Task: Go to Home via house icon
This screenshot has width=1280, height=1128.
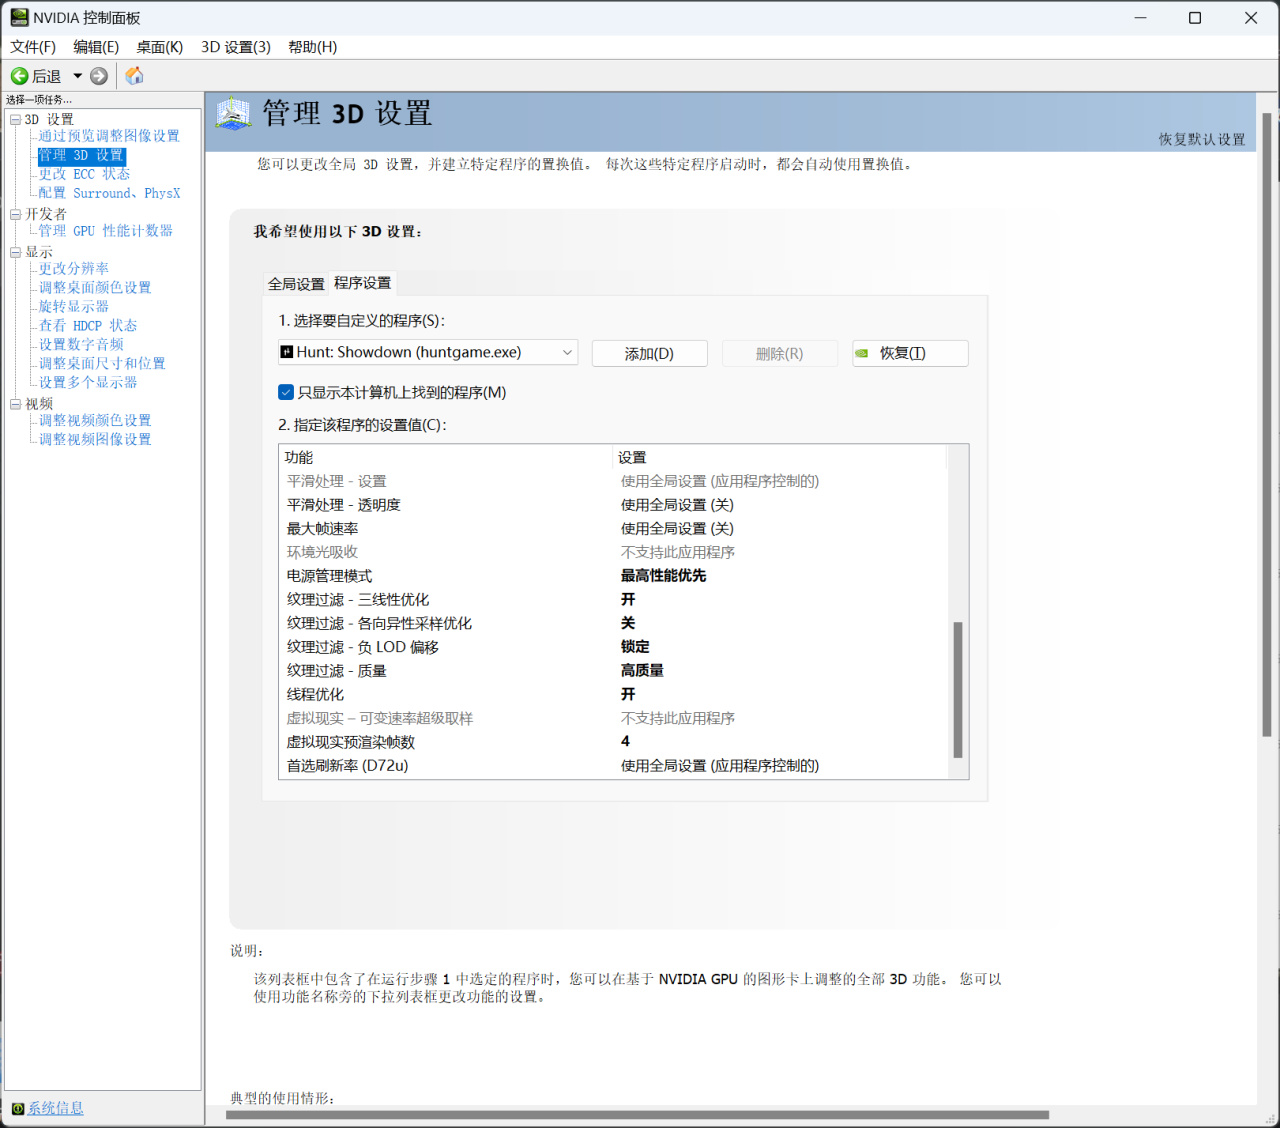Action: tap(134, 76)
